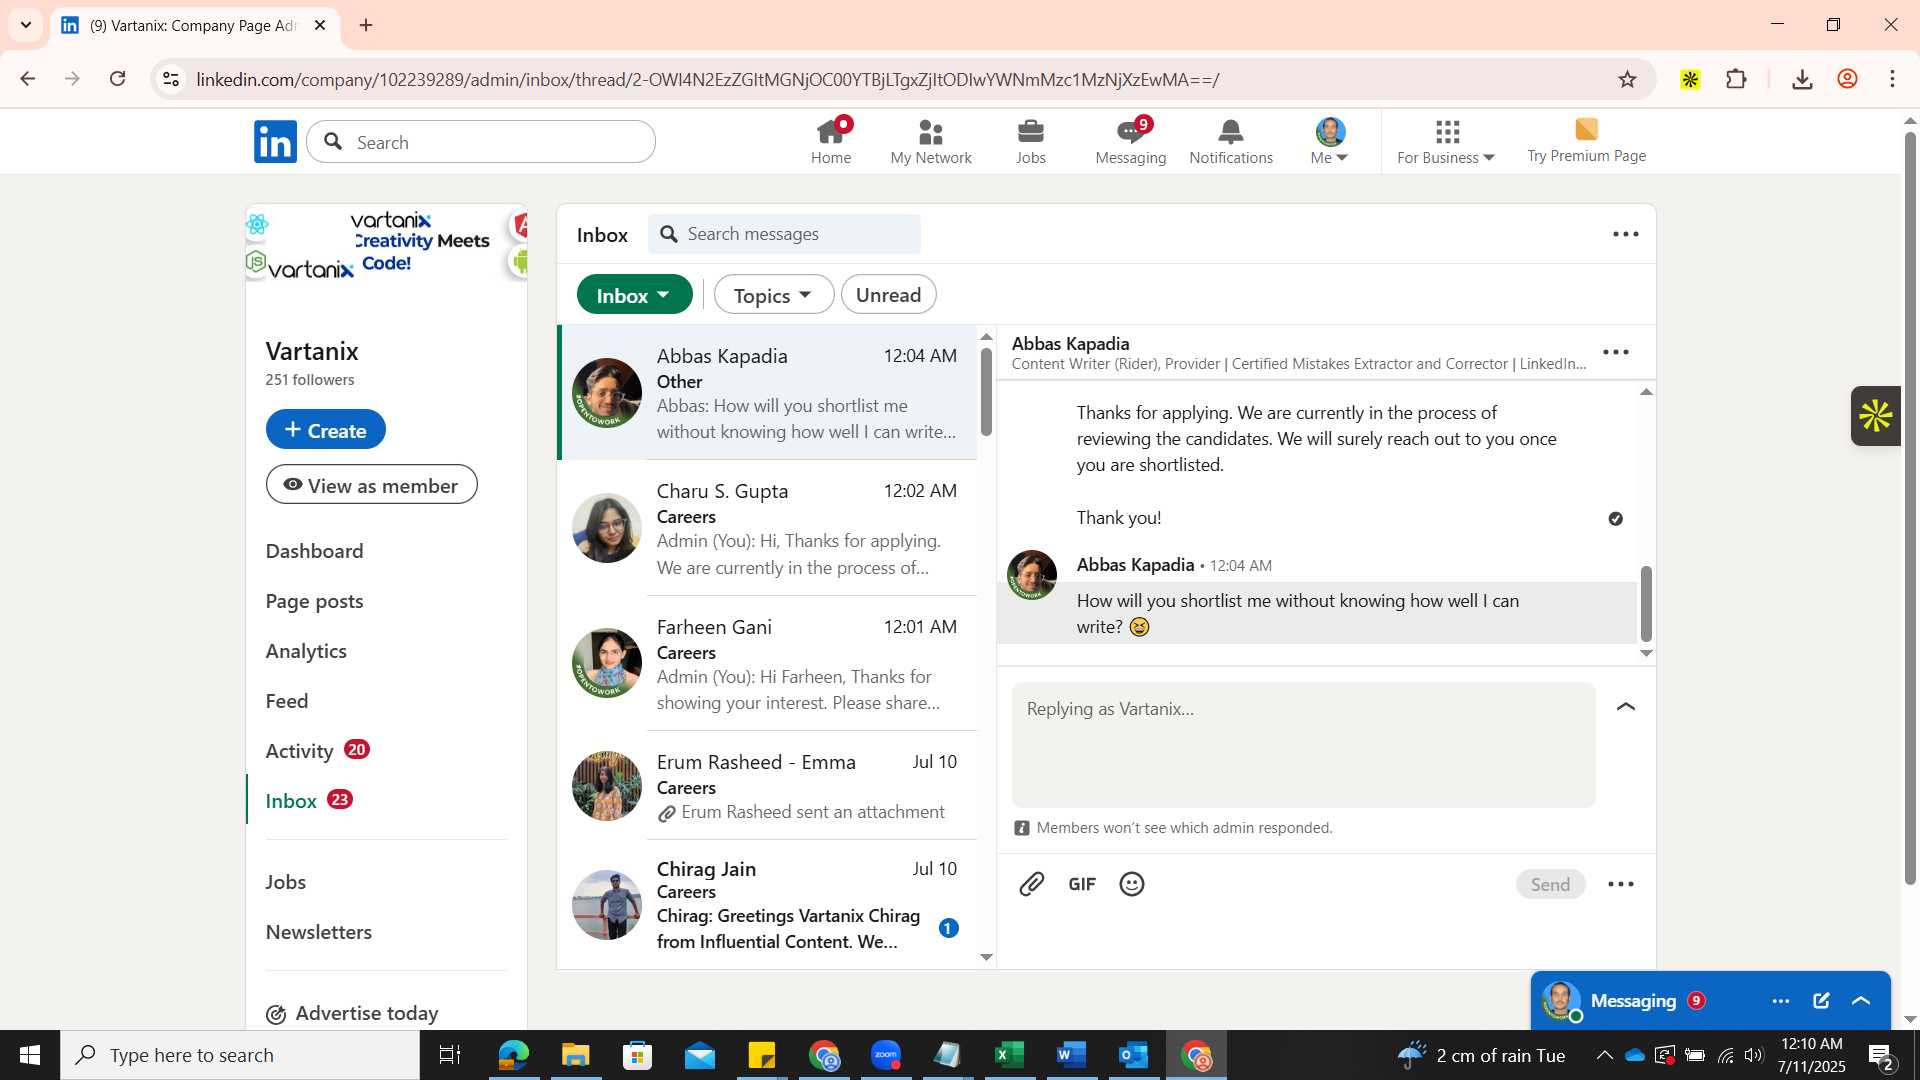The image size is (1920, 1080).
Task: Expand Messaging panel chevron
Action: click(x=1861, y=1001)
